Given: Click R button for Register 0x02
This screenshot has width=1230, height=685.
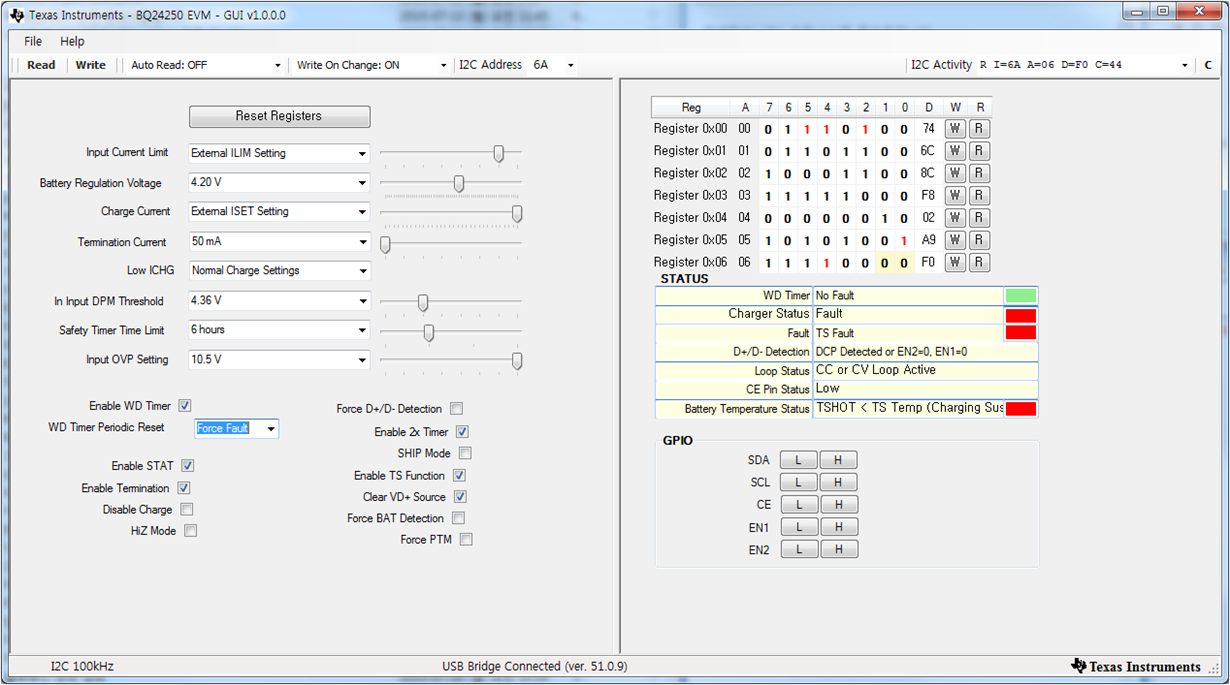Looking at the screenshot, I should [x=979, y=173].
